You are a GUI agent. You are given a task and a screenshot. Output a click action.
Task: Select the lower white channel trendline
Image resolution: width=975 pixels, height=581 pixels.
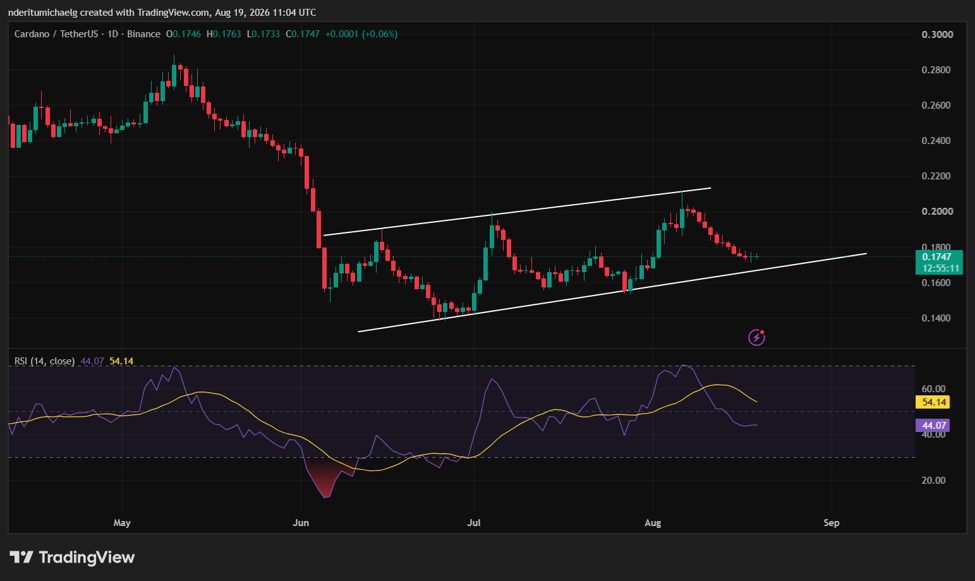tap(612, 292)
